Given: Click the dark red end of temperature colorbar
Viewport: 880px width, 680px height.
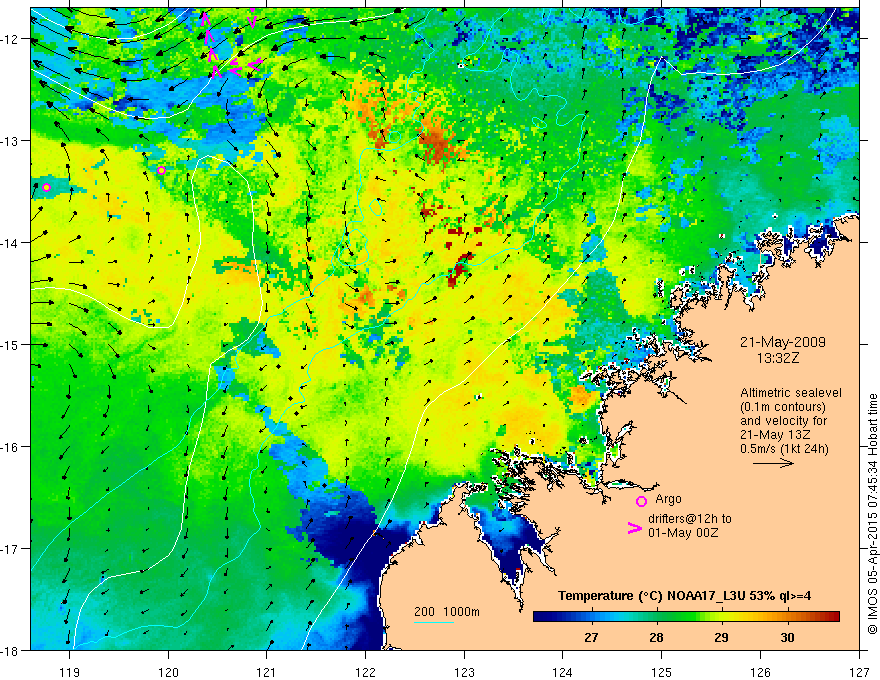Looking at the screenshot, I should point(833,616).
